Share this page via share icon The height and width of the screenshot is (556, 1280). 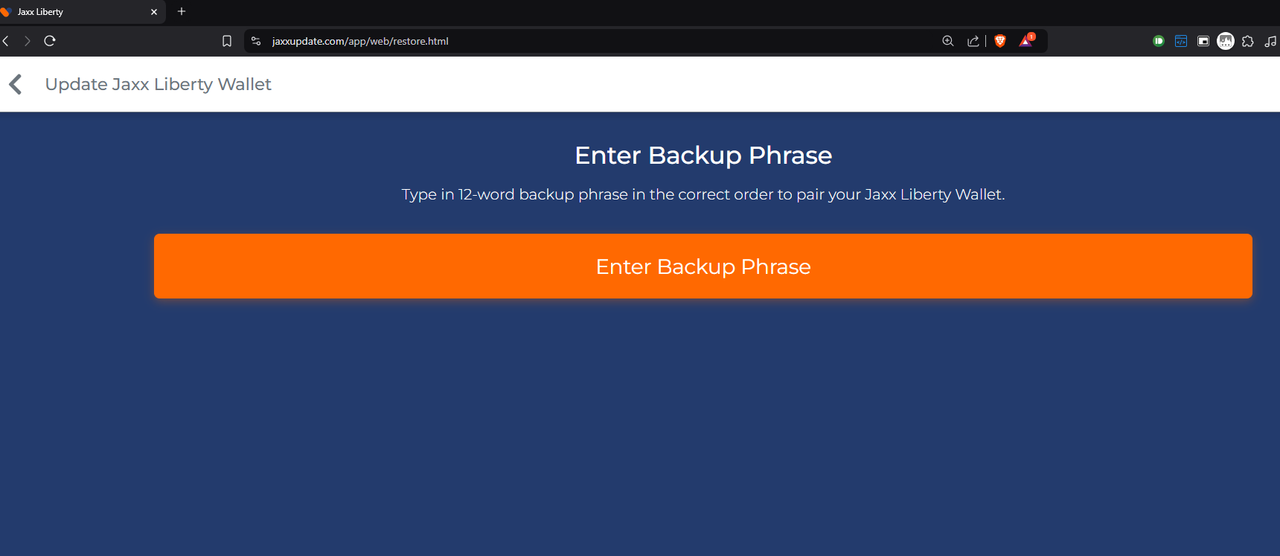point(973,41)
